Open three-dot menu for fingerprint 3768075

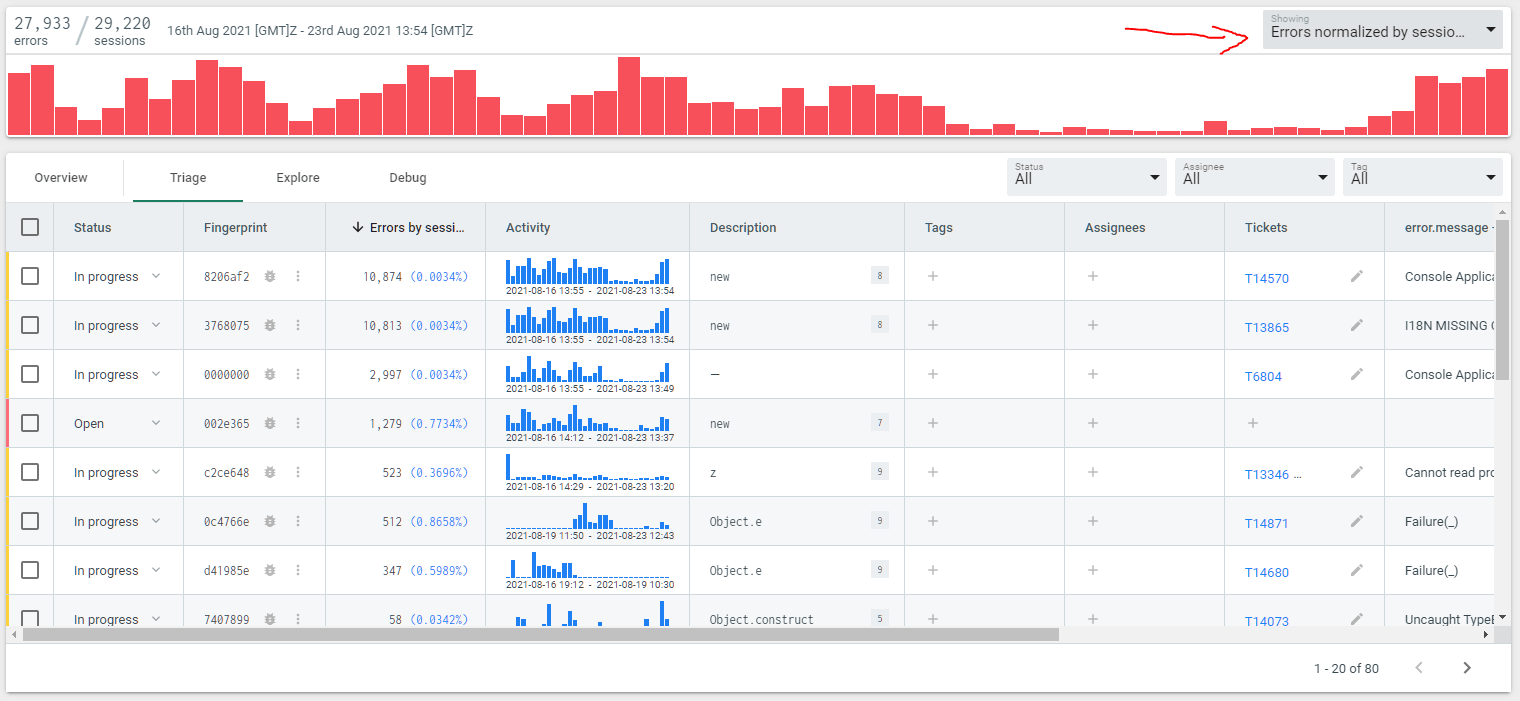coord(297,326)
